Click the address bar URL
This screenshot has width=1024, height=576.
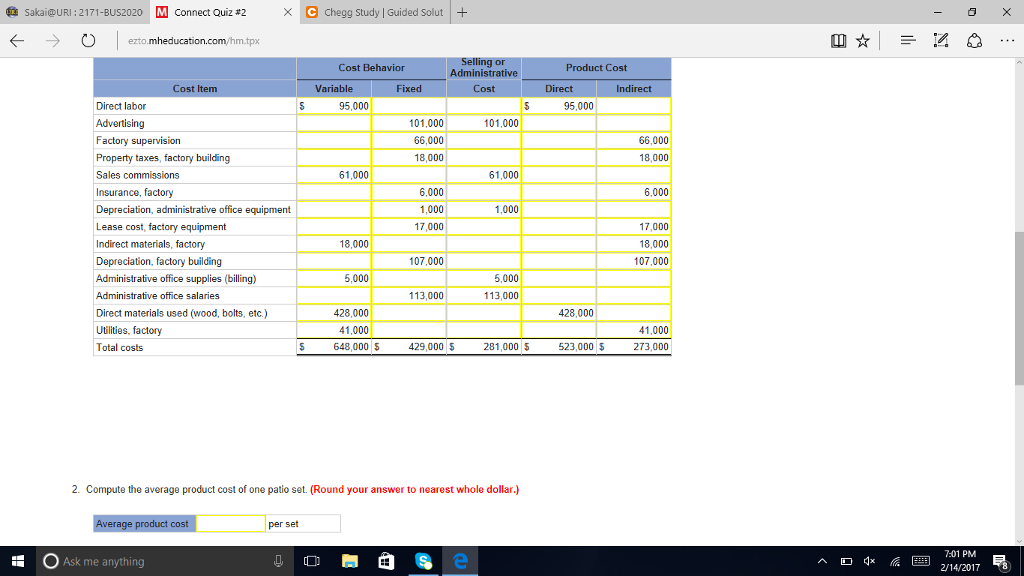pos(194,40)
